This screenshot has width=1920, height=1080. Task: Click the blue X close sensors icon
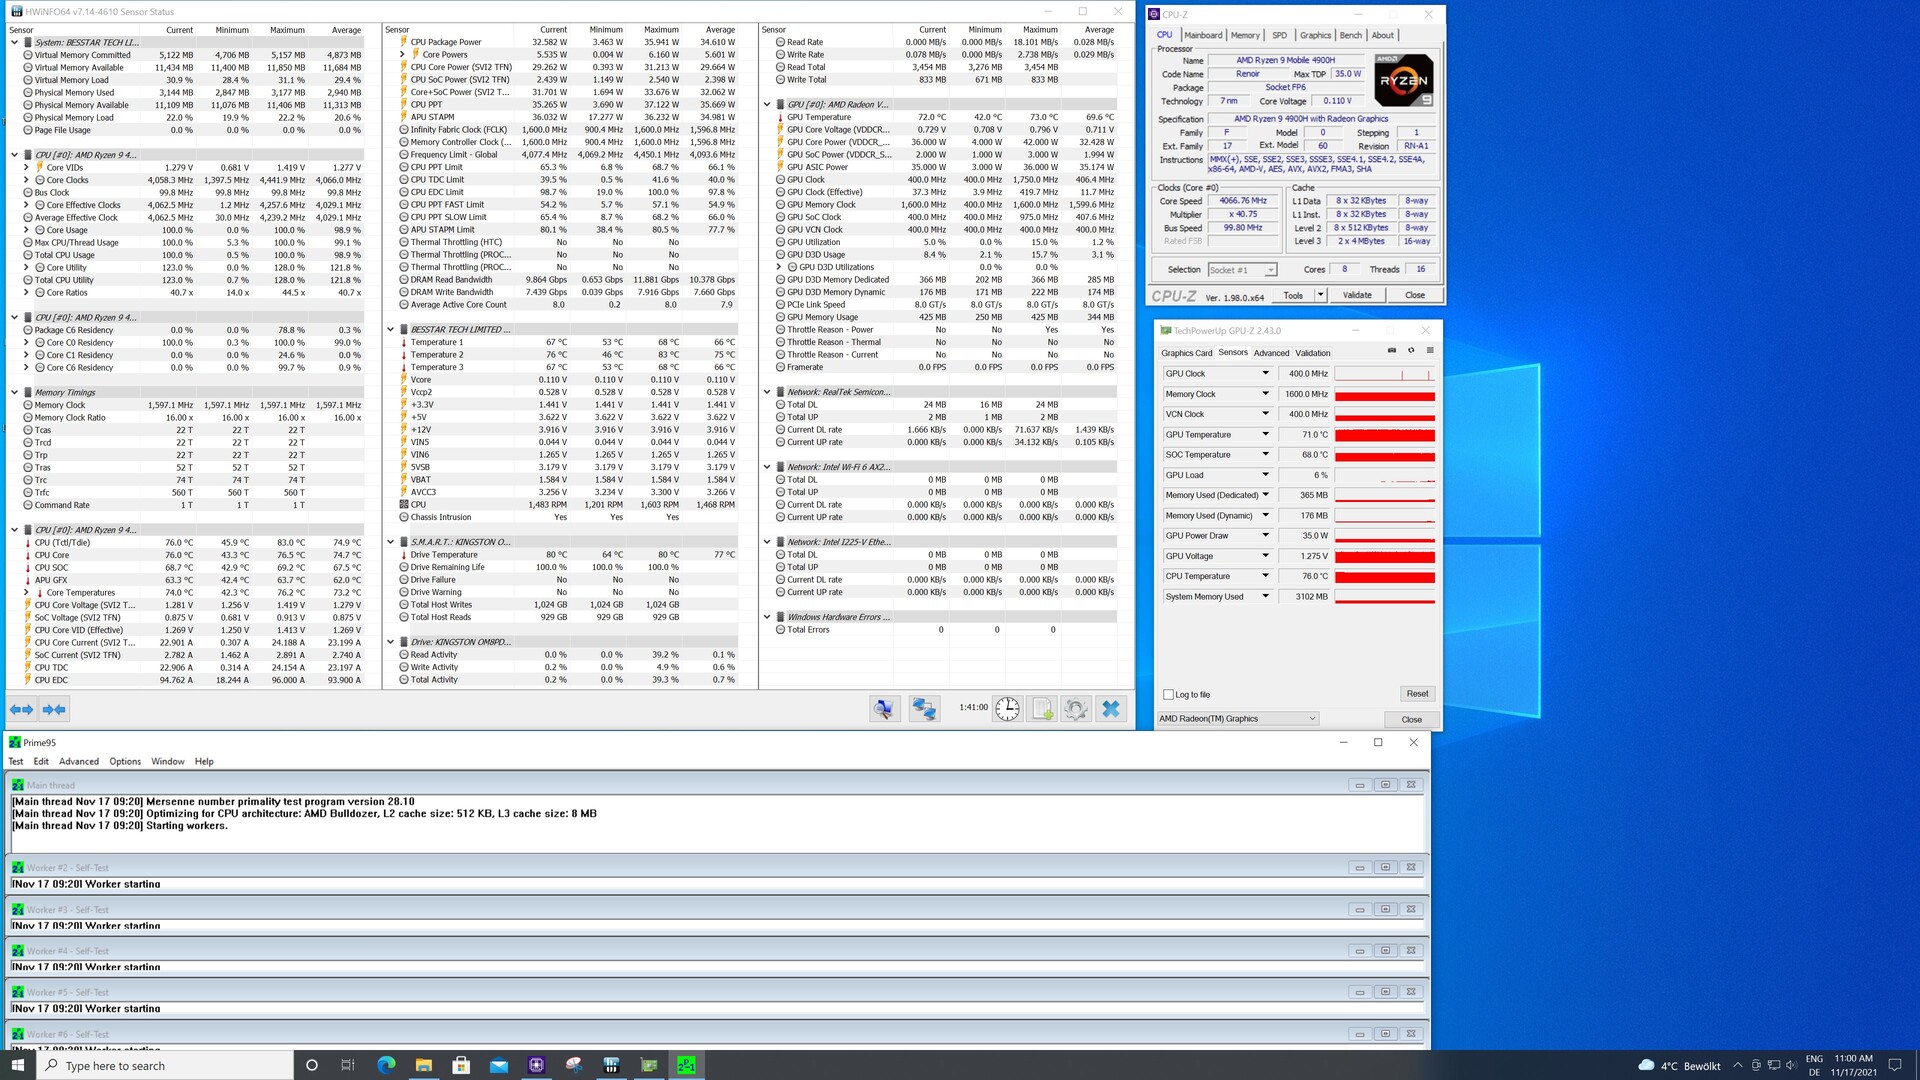(1110, 709)
